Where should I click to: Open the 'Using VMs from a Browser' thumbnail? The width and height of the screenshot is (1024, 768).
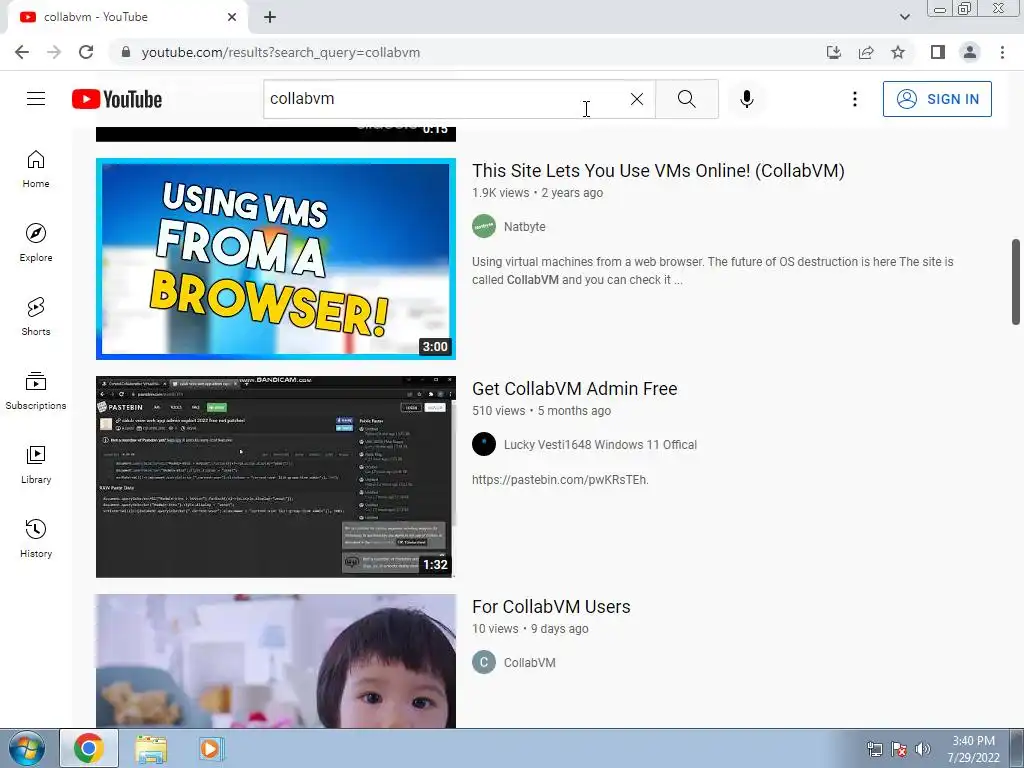276,259
